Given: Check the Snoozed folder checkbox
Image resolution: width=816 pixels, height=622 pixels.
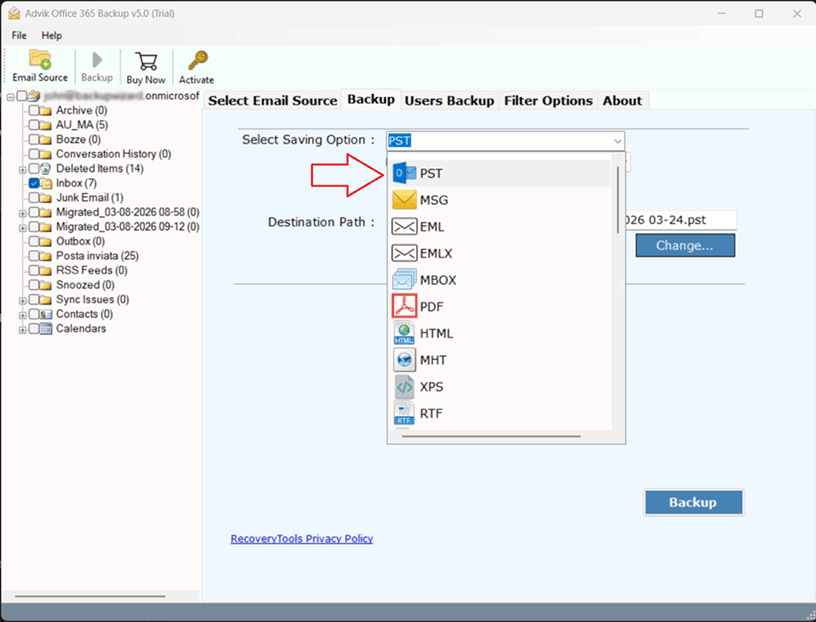Looking at the screenshot, I should click(x=34, y=285).
